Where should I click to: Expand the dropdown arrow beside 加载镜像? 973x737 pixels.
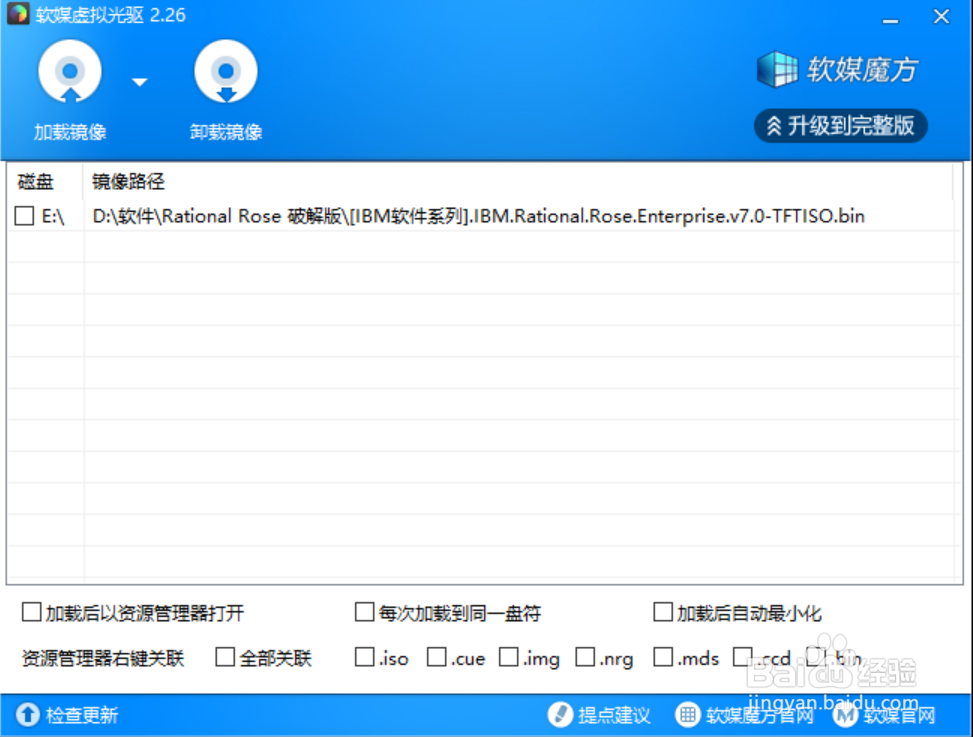[x=140, y=82]
